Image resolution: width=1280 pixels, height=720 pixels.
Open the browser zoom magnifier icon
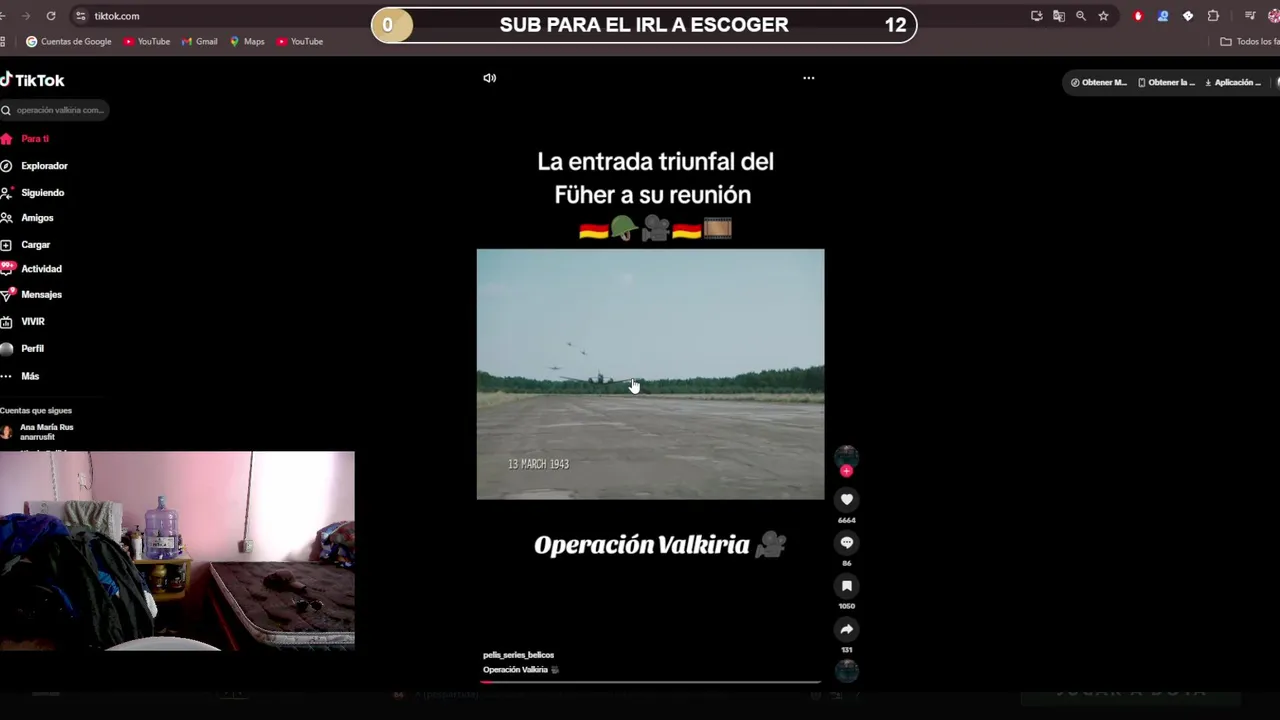point(1081,16)
